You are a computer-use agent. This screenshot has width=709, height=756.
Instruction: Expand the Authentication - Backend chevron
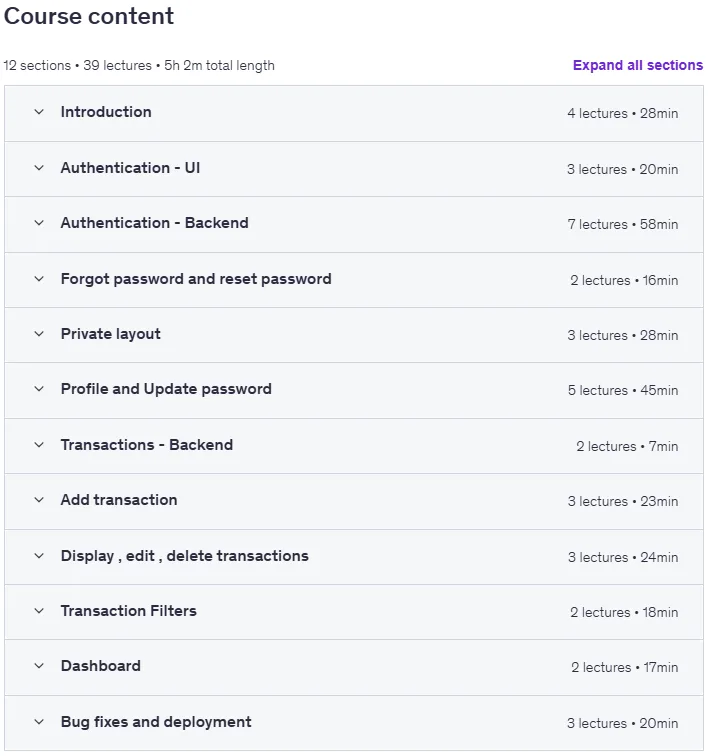tap(39, 223)
